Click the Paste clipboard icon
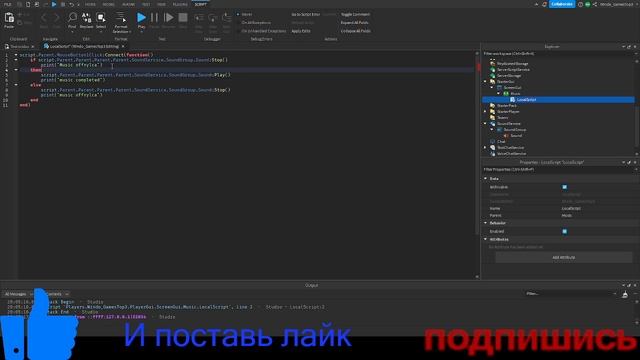 pyautogui.click(x=9, y=18)
